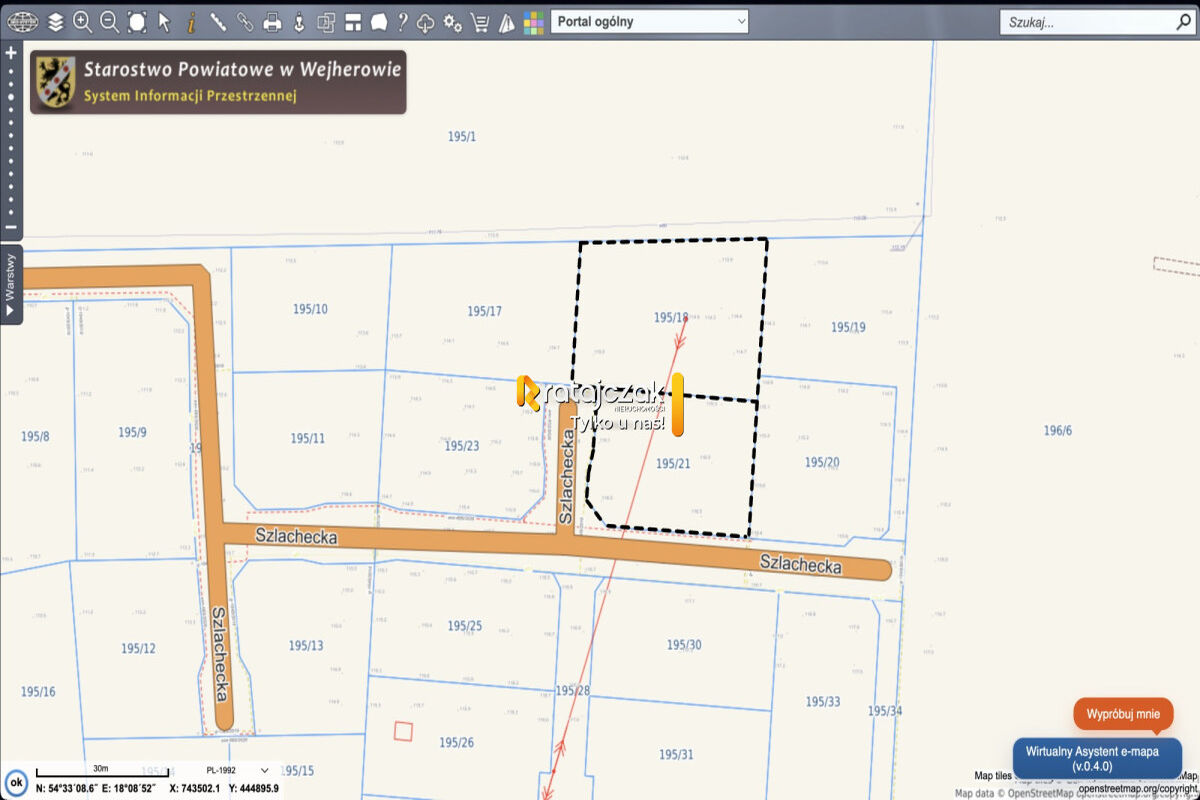1200x800 pixels.
Task: Click the Wypróbuj mnie button
Action: click(1123, 714)
